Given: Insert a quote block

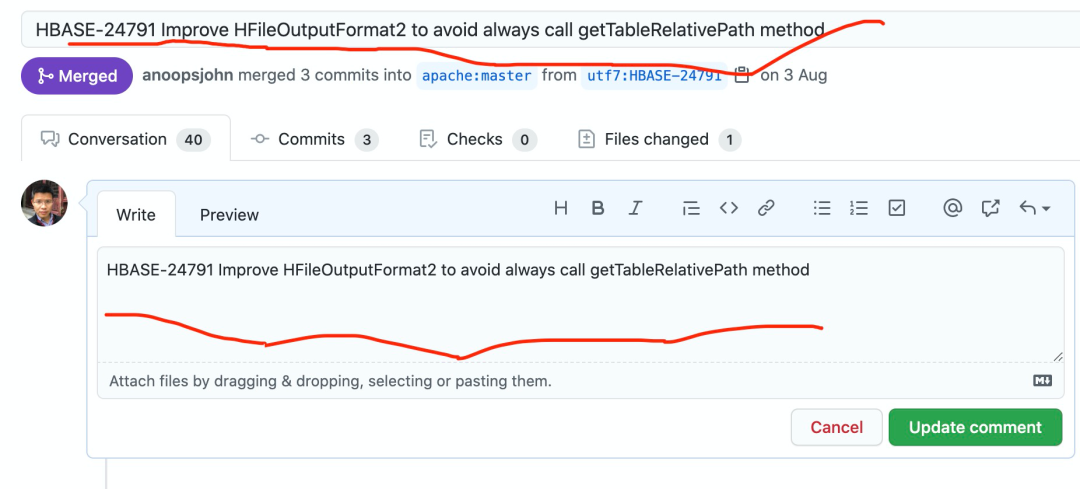Looking at the screenshot, I should (691, 208).
